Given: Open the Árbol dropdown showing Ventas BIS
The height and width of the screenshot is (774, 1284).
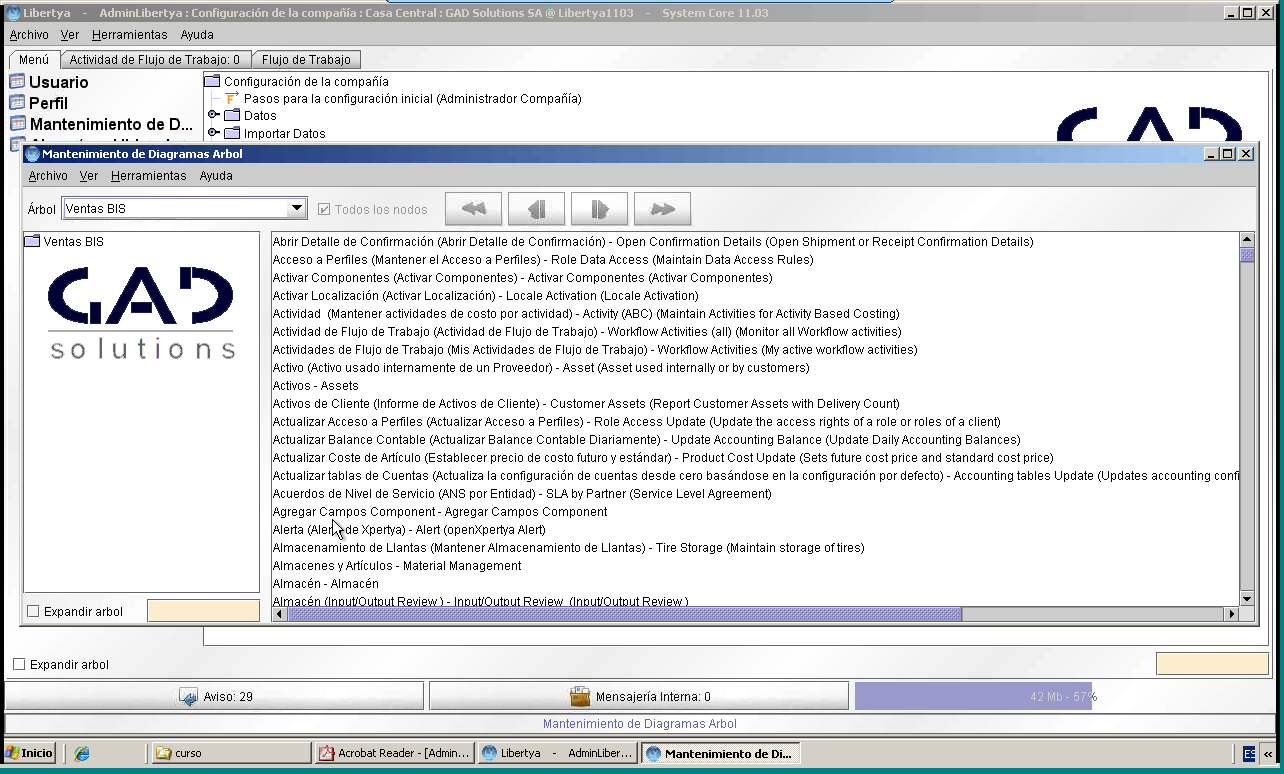Looking at the screenshot, I should tap(184, 209).
